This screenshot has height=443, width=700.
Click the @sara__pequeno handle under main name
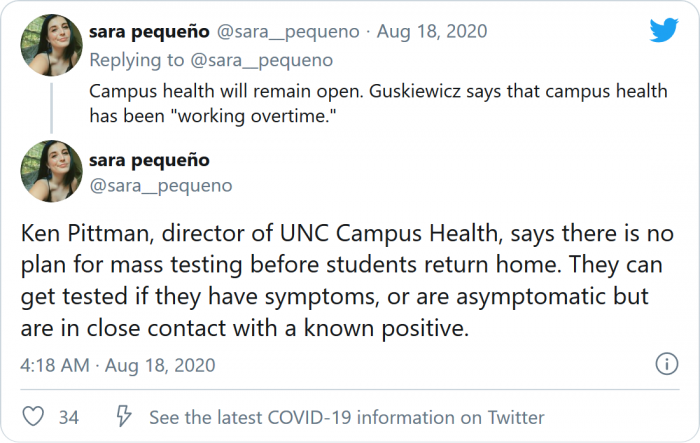pyautogui.click(x=160, y=185)
